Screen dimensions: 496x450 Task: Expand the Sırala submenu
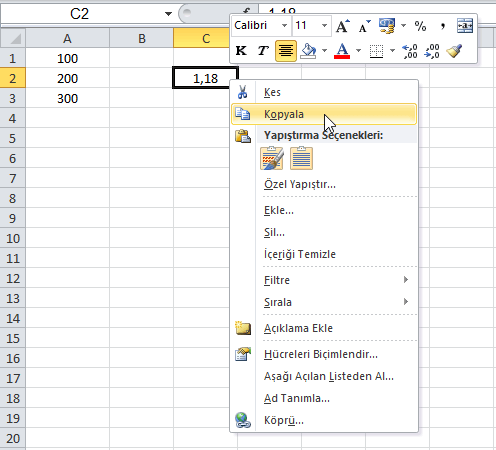[x=324, y=302]
